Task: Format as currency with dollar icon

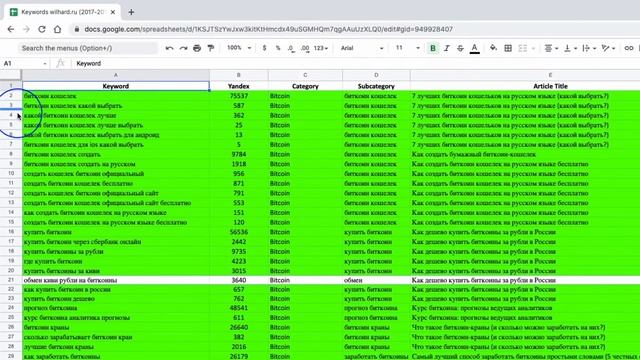Action: [264, 48]
